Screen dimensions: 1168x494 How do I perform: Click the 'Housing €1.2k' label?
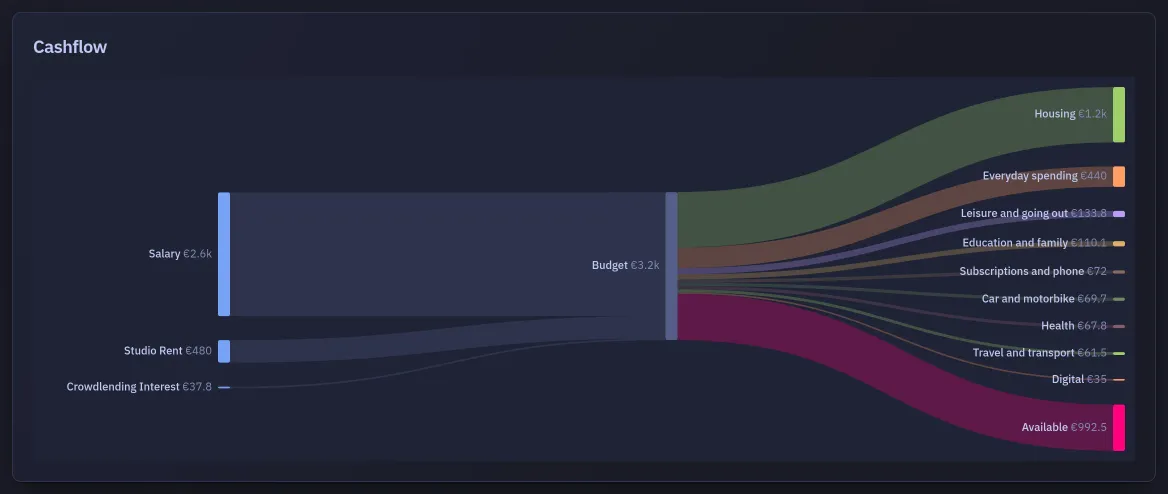click(x=1070, y=114)
